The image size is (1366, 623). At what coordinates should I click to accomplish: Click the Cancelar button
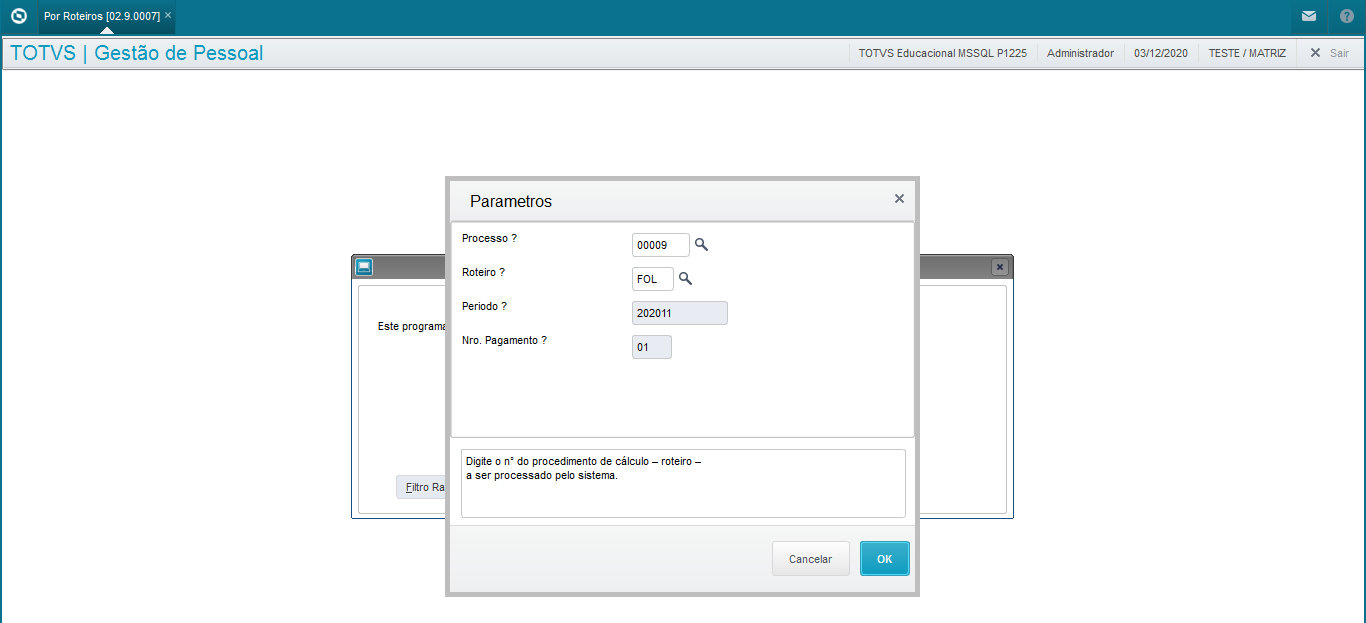[x=810, y=559]
